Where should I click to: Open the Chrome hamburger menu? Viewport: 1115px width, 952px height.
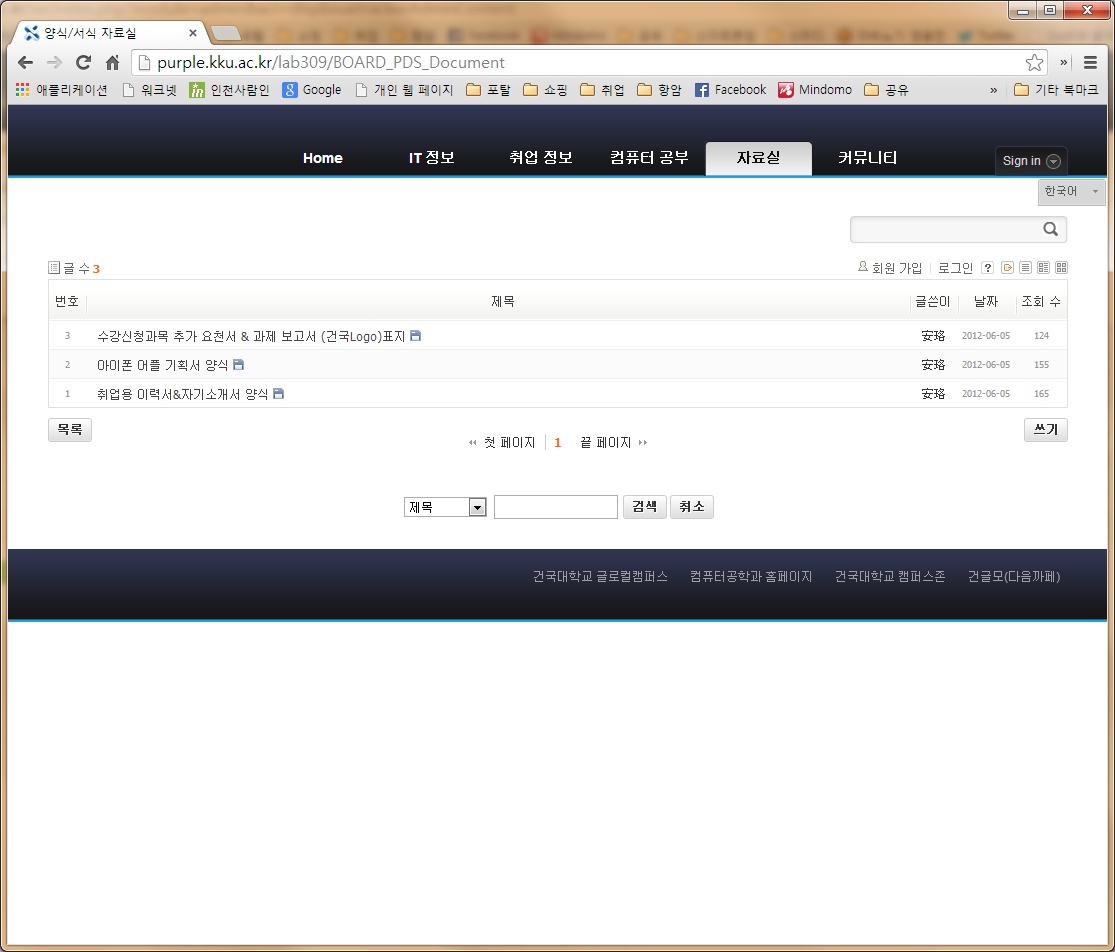pyautogui.click(x=1090, y=62)
